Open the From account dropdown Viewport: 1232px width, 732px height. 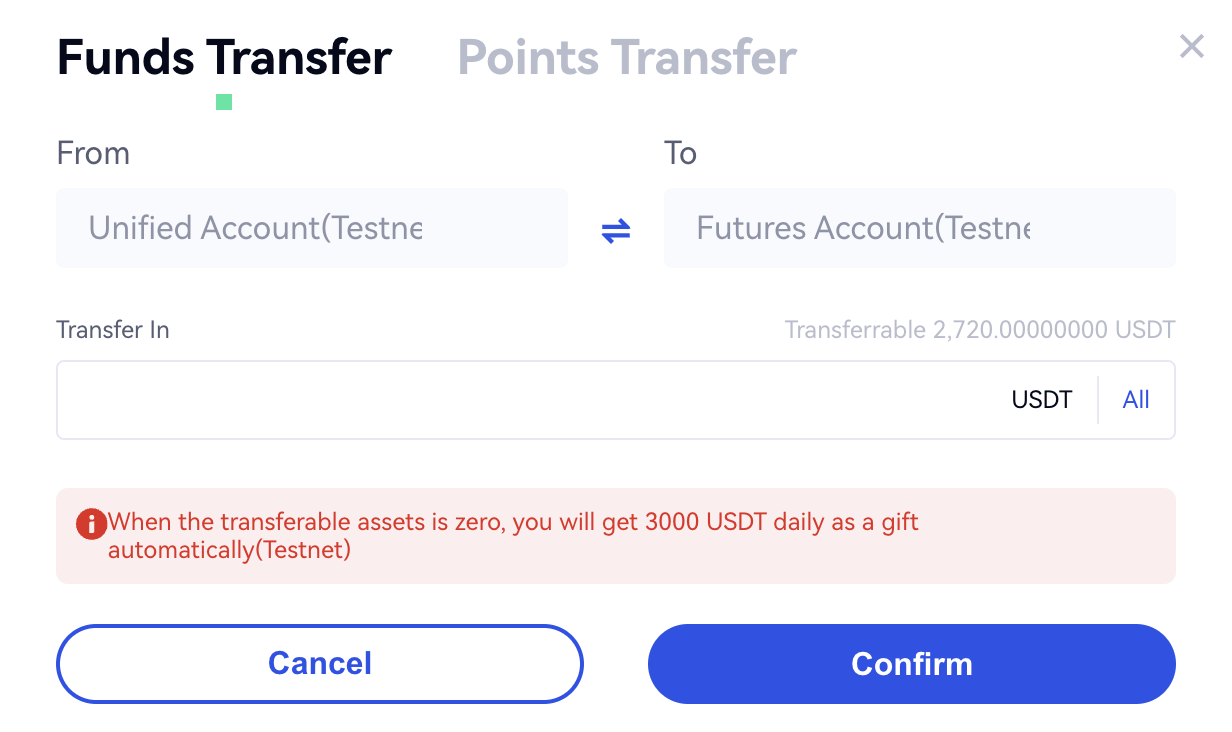311,228
